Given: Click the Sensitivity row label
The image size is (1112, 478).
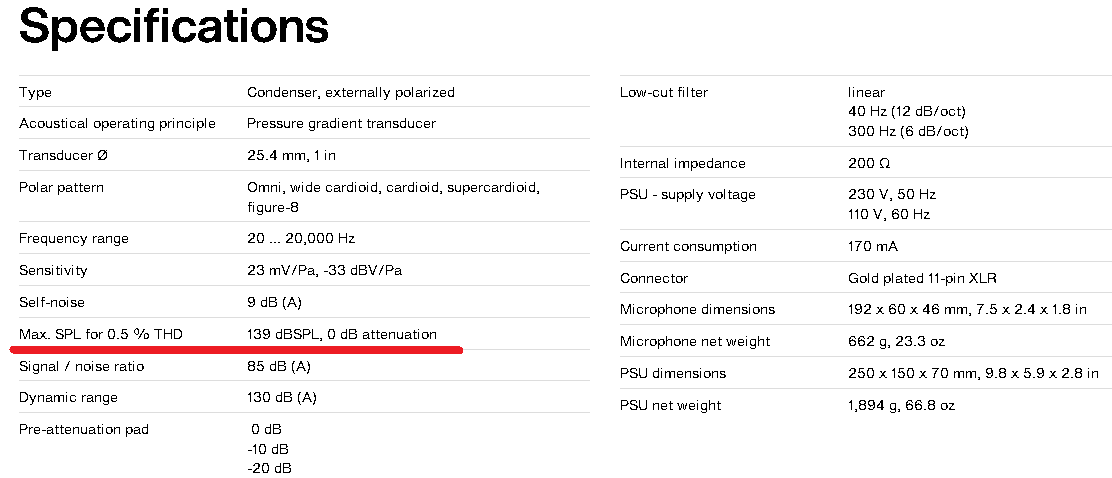Looking at the screenshot, I should 53,270.
